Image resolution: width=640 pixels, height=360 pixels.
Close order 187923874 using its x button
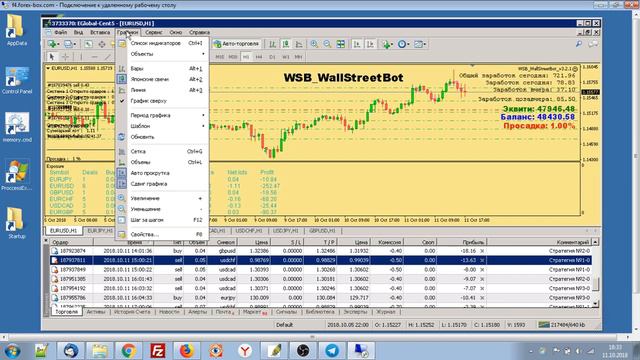(482, 251)
